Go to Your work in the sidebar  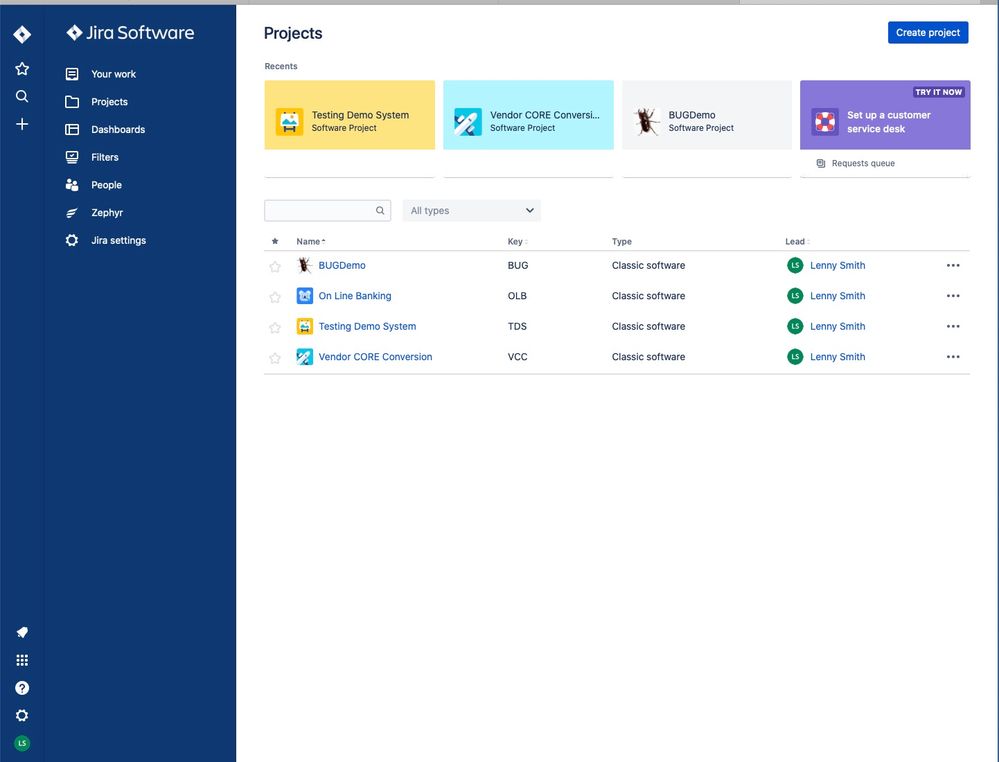(x=113, y=74)
